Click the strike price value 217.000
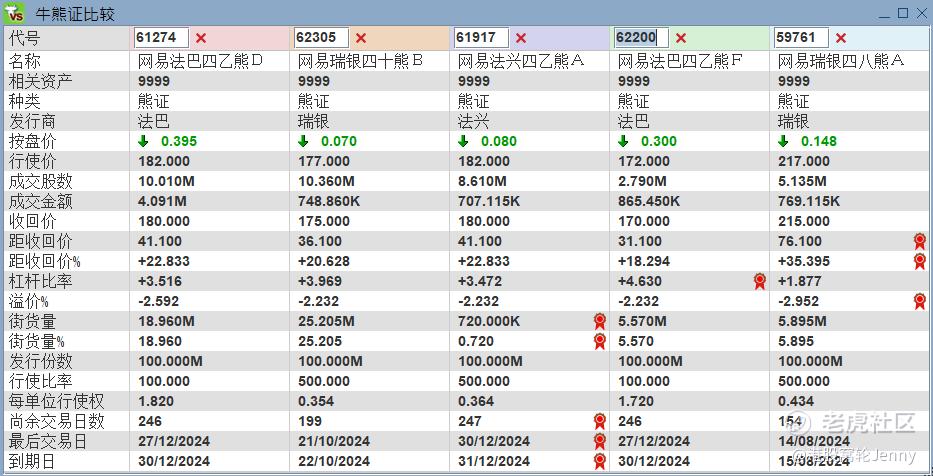The height and width of the screenshot is (476, 933). [x=804, y=161]
